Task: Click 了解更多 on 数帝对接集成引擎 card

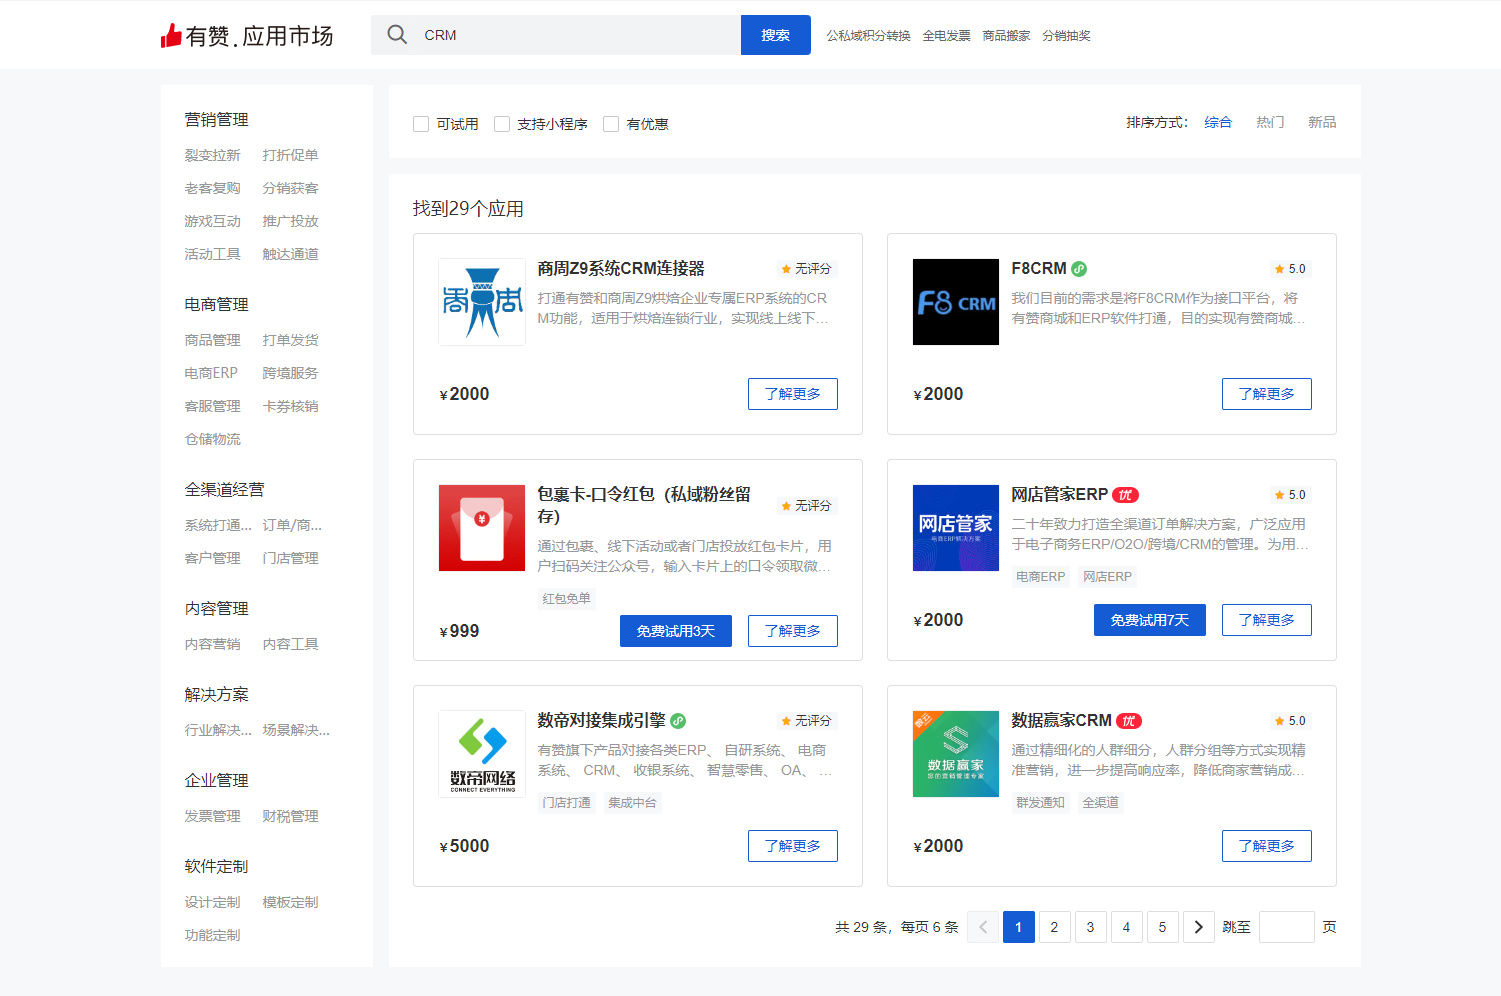Action: click(793, 846)
